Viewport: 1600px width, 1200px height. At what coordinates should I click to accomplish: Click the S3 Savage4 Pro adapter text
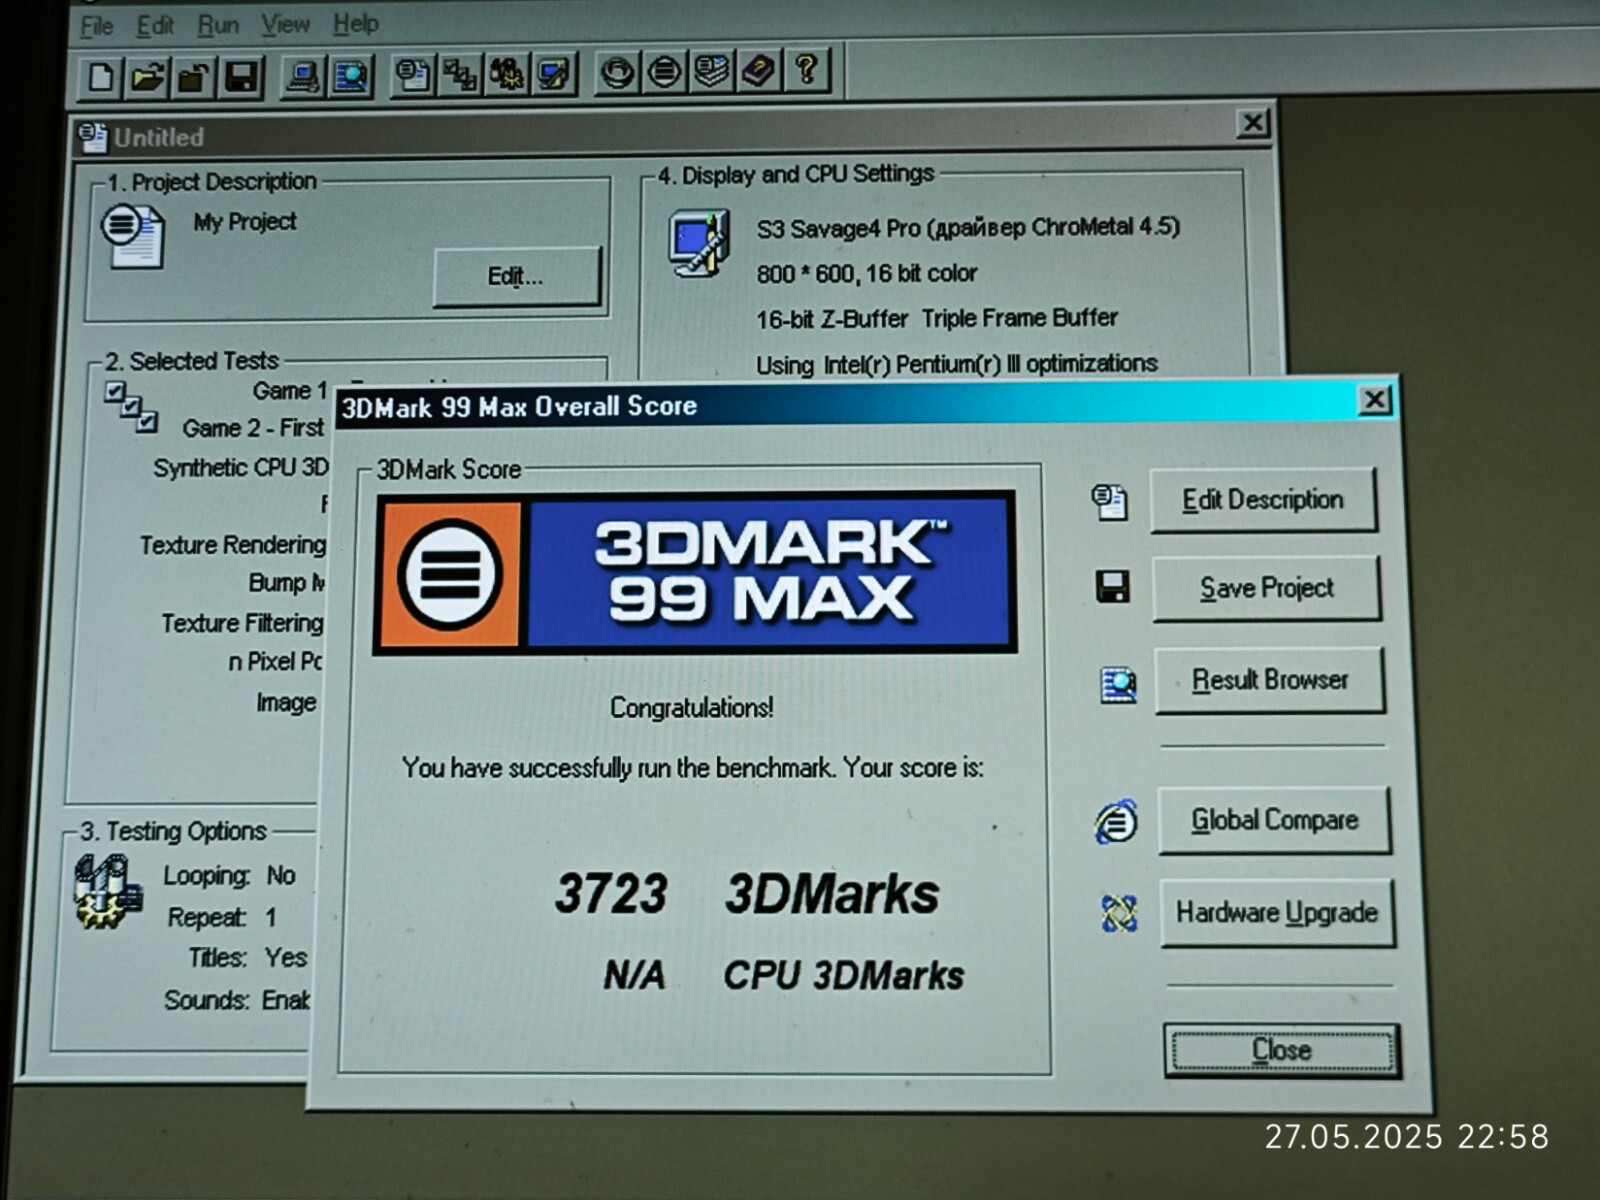tap(968, 228)
